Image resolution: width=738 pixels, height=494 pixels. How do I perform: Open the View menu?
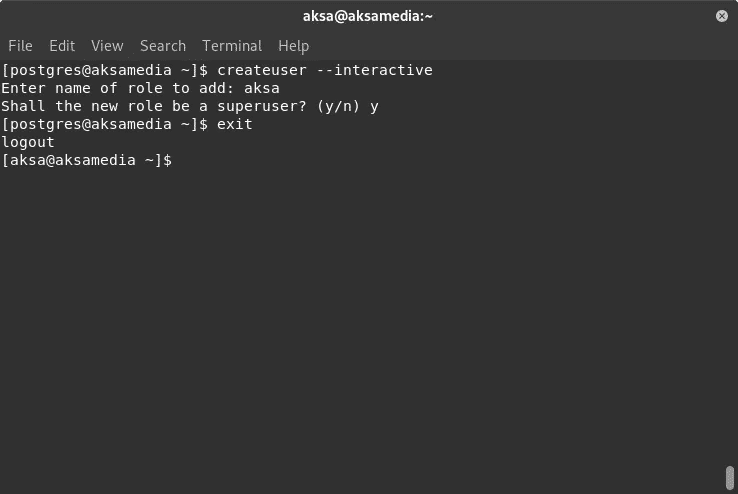tap(107, 46)
